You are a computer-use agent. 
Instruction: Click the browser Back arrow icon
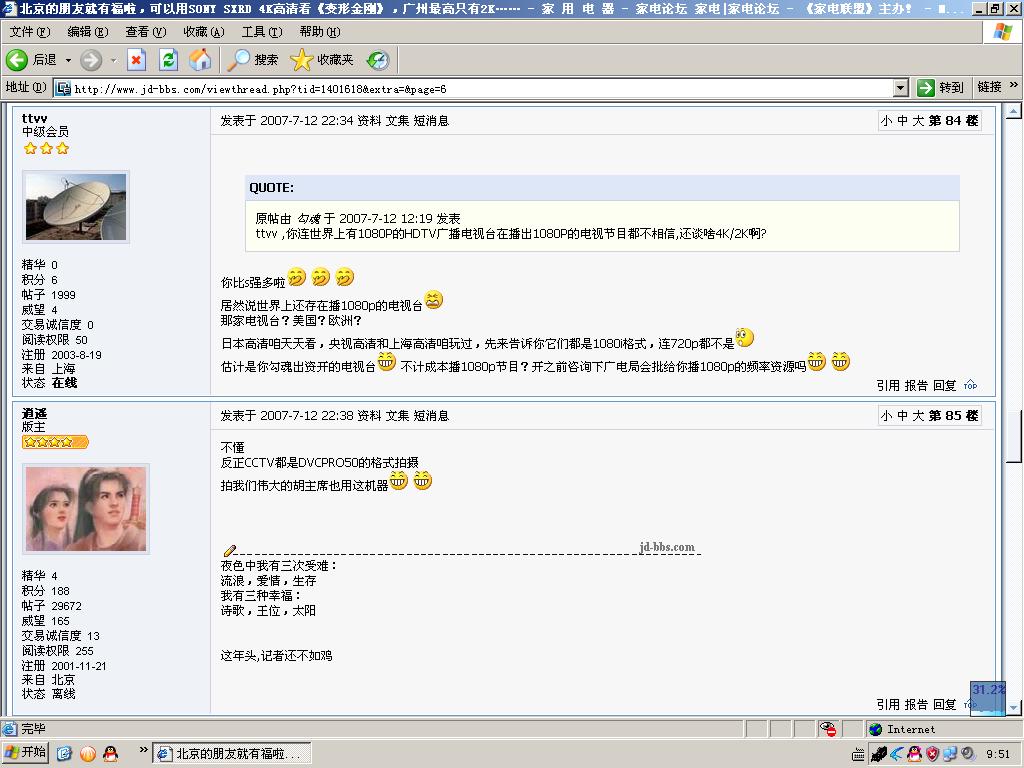pyautogui.click(x=17, y=60)
